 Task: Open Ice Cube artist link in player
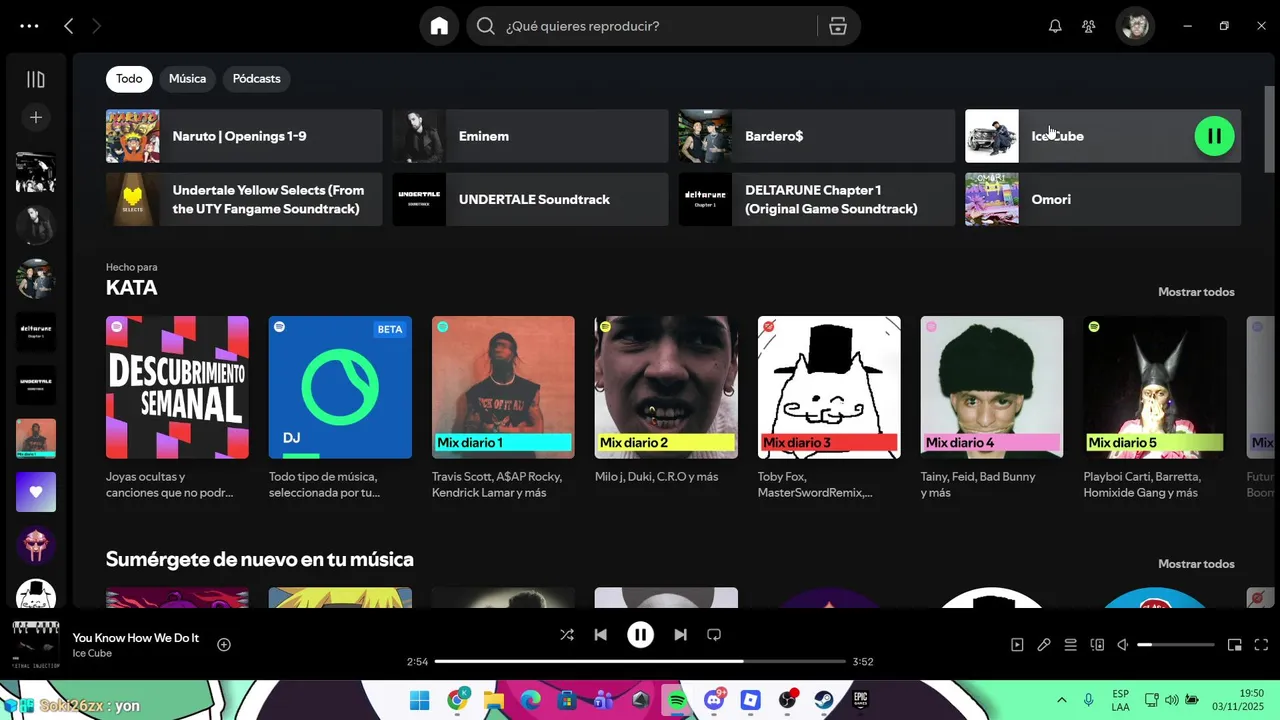(x=92, y=653)
